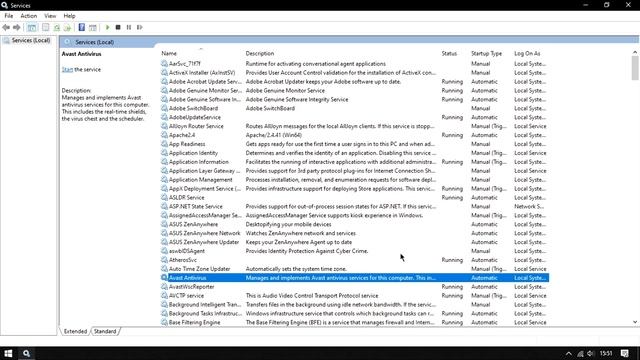Click the Start the service link

pyautogui.click(x=67, y=69)
